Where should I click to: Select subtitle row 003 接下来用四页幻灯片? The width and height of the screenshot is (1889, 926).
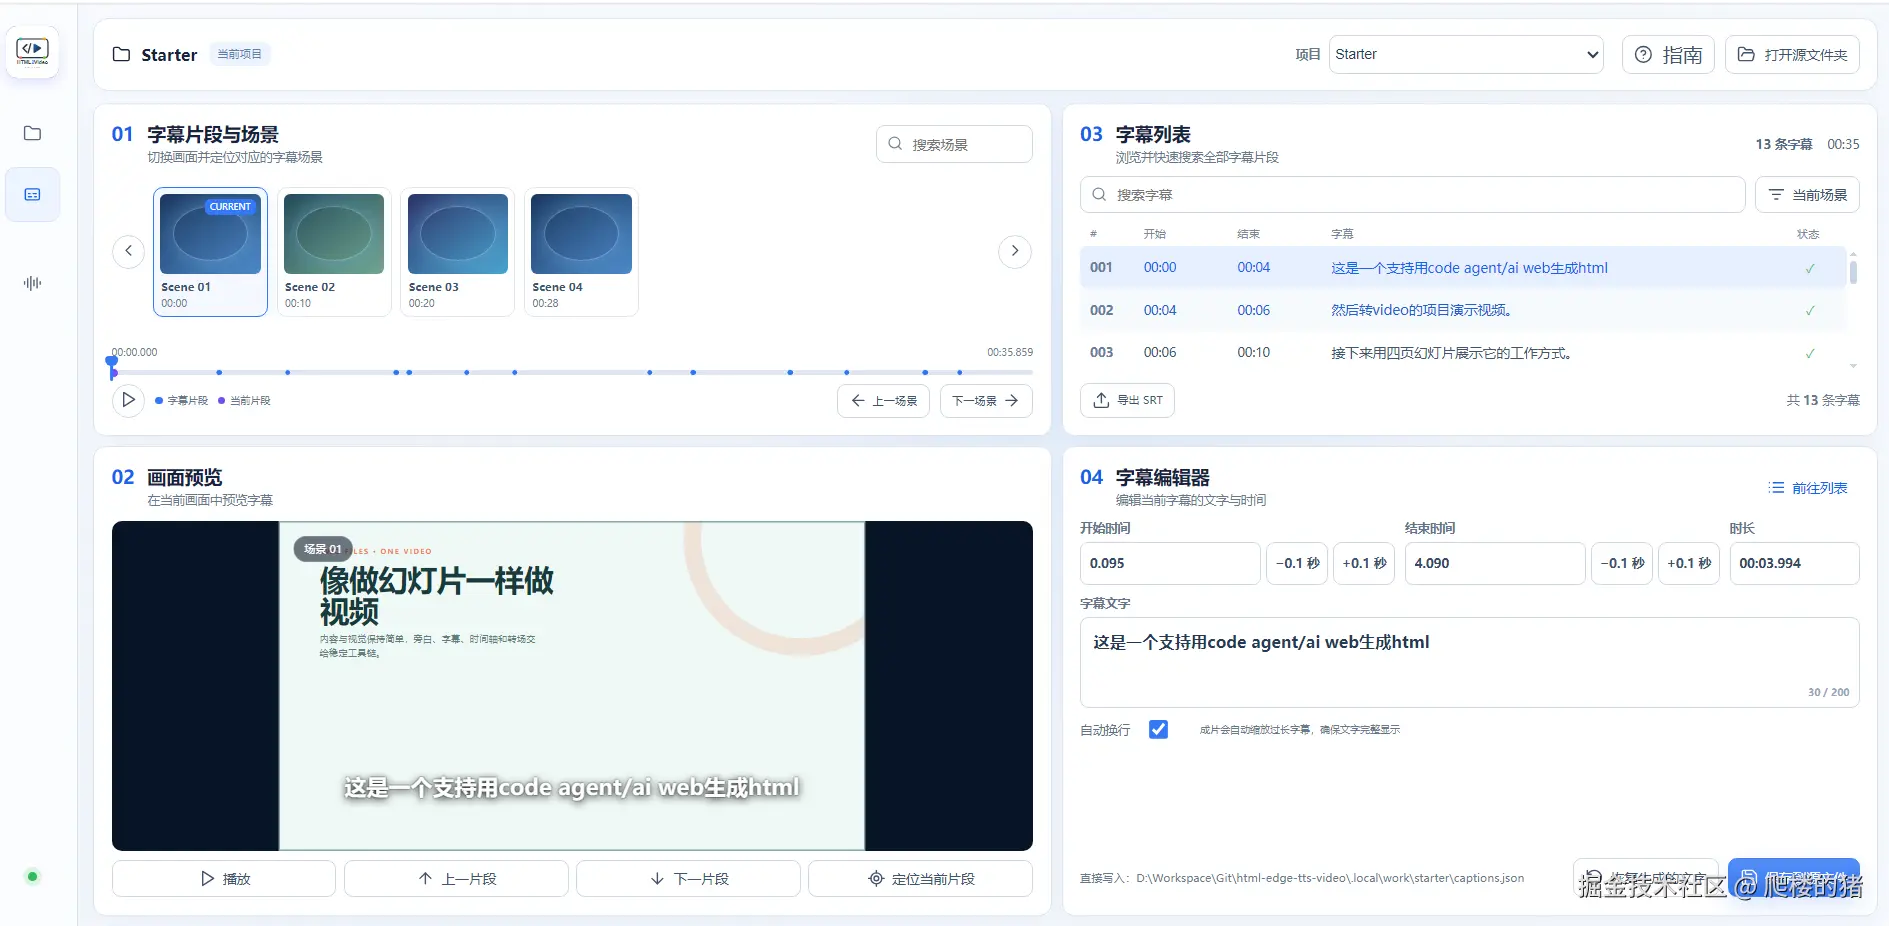coord(1463,353)
